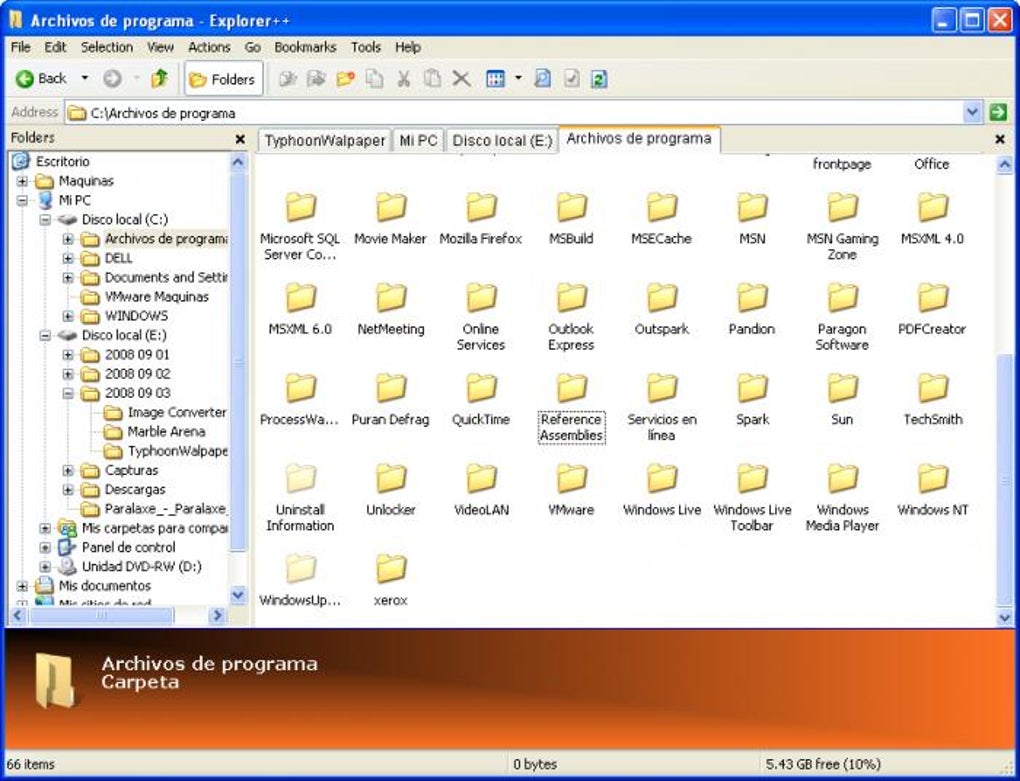Click the green Go arrow by address bar
This screenshot has height=781, width=1020.
click(x=998, y=112)
